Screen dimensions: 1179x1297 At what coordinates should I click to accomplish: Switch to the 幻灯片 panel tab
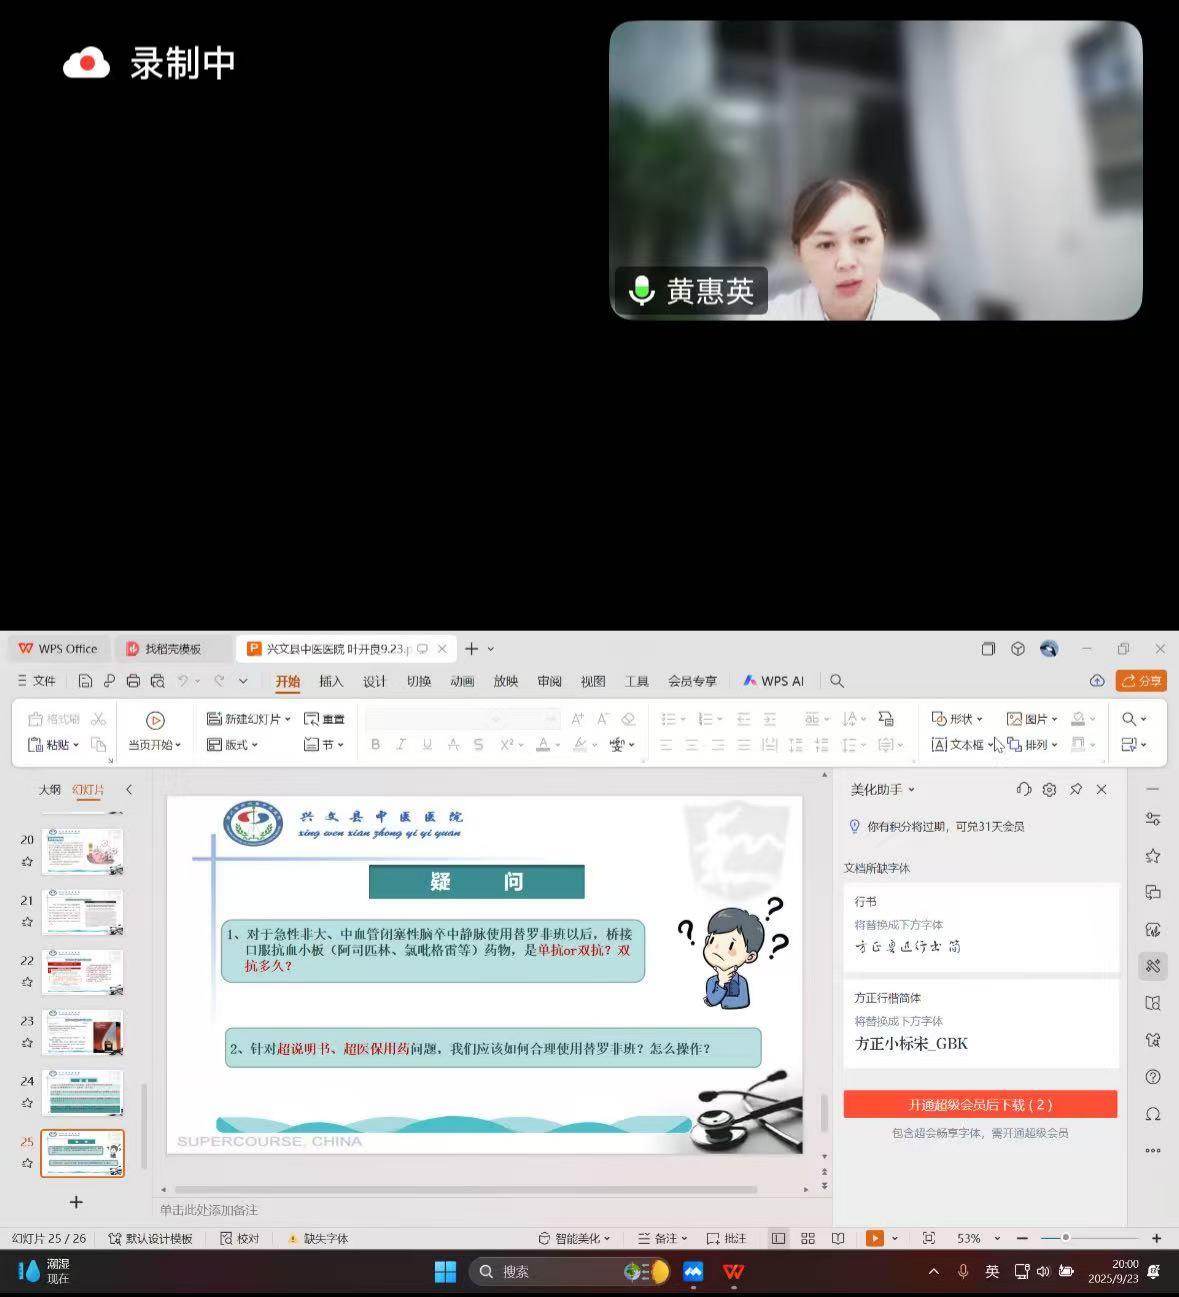pos(89,789)
